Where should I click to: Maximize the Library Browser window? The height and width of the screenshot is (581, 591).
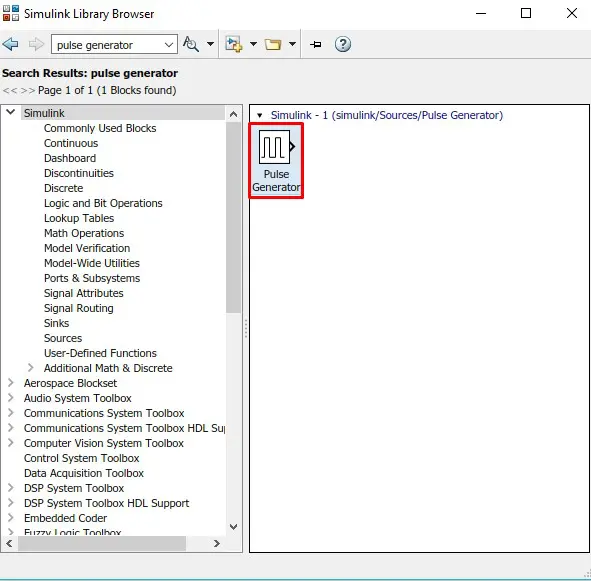(x=526, y=13)
